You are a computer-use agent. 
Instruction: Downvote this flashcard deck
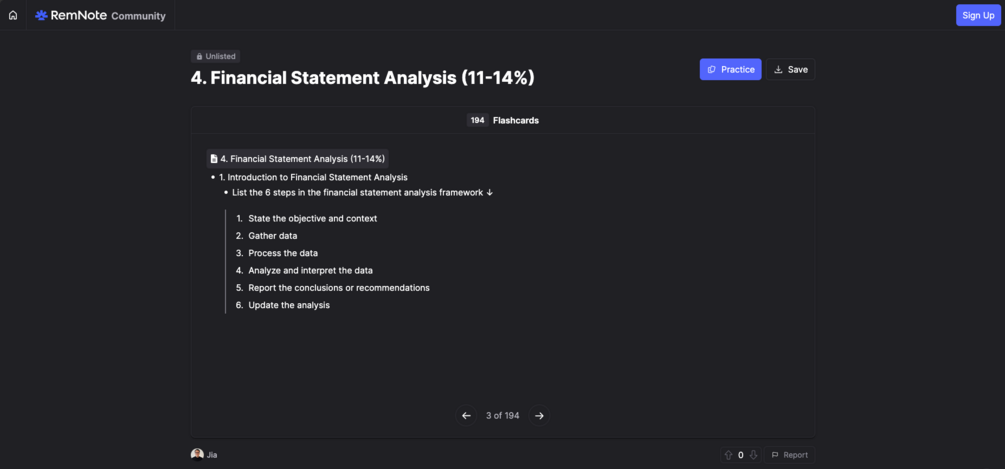pyautogui.click(x=753, y=455)
